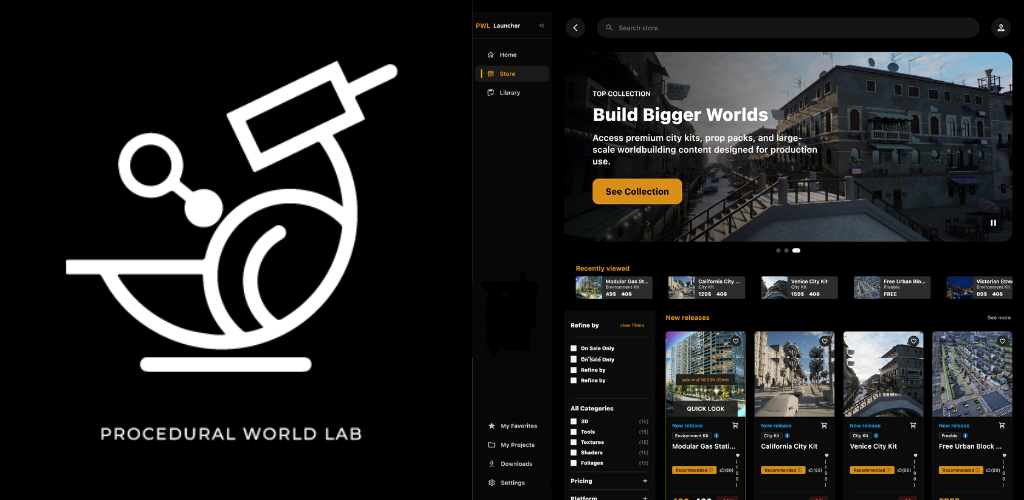Add Free Urban Block to cart

pyautogui.click(x=1002, y=426)
